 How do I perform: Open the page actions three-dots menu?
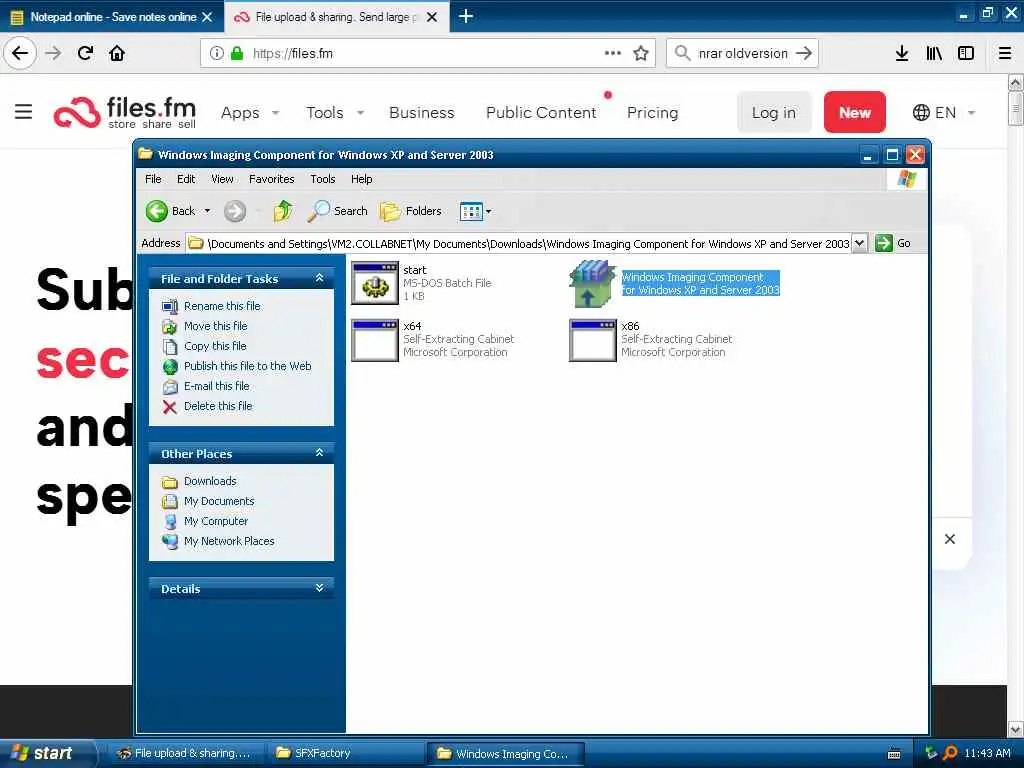(x=613, y=53)
